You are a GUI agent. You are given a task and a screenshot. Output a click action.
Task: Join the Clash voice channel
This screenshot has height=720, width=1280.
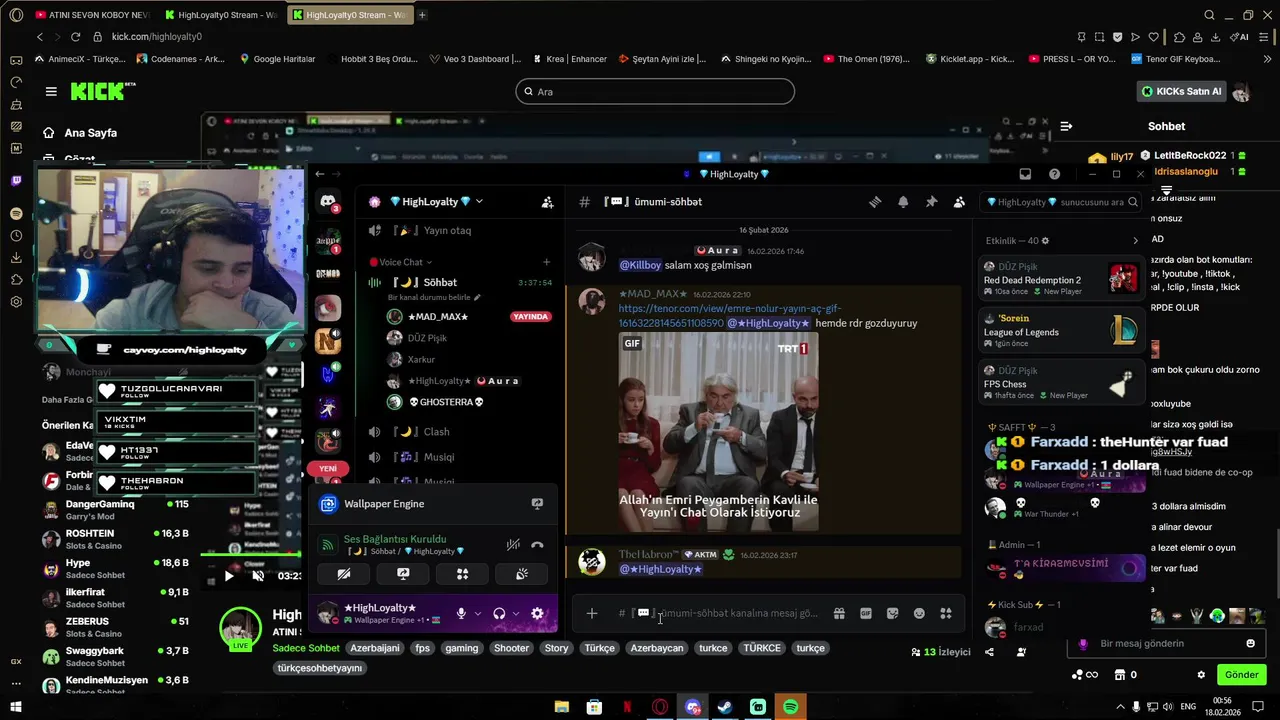(437, 432)
